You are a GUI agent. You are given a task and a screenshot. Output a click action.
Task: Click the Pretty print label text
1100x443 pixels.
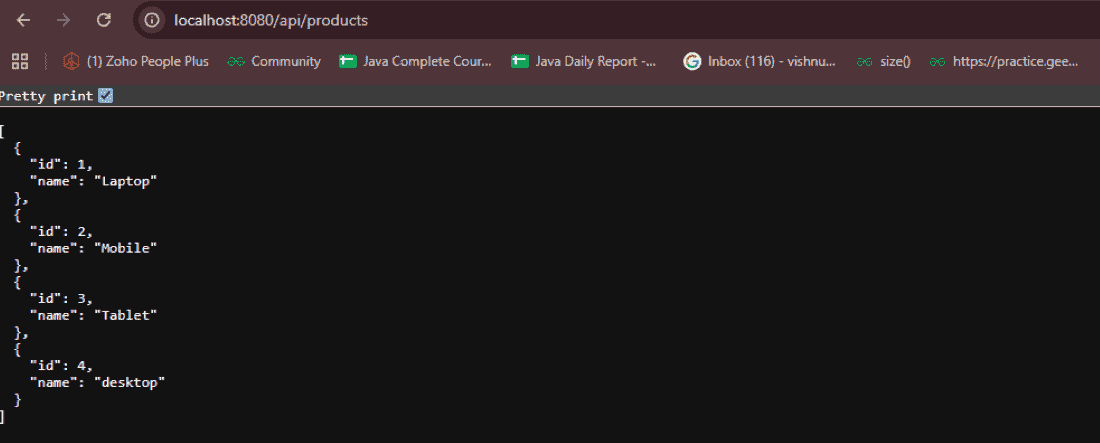point(46,96)
